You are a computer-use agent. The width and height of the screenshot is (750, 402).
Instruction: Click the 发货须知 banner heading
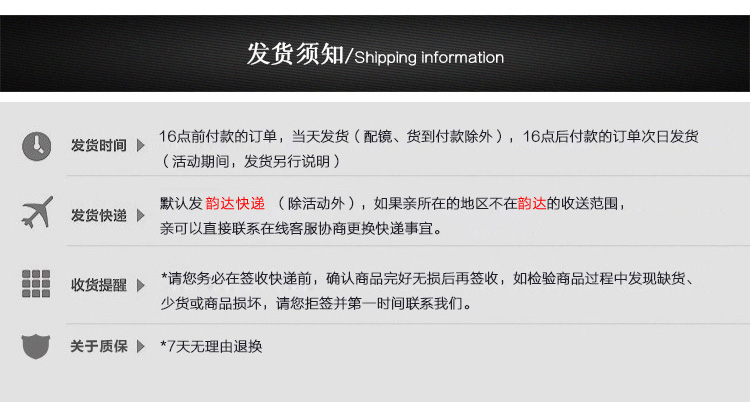click(x=295, y=54)
